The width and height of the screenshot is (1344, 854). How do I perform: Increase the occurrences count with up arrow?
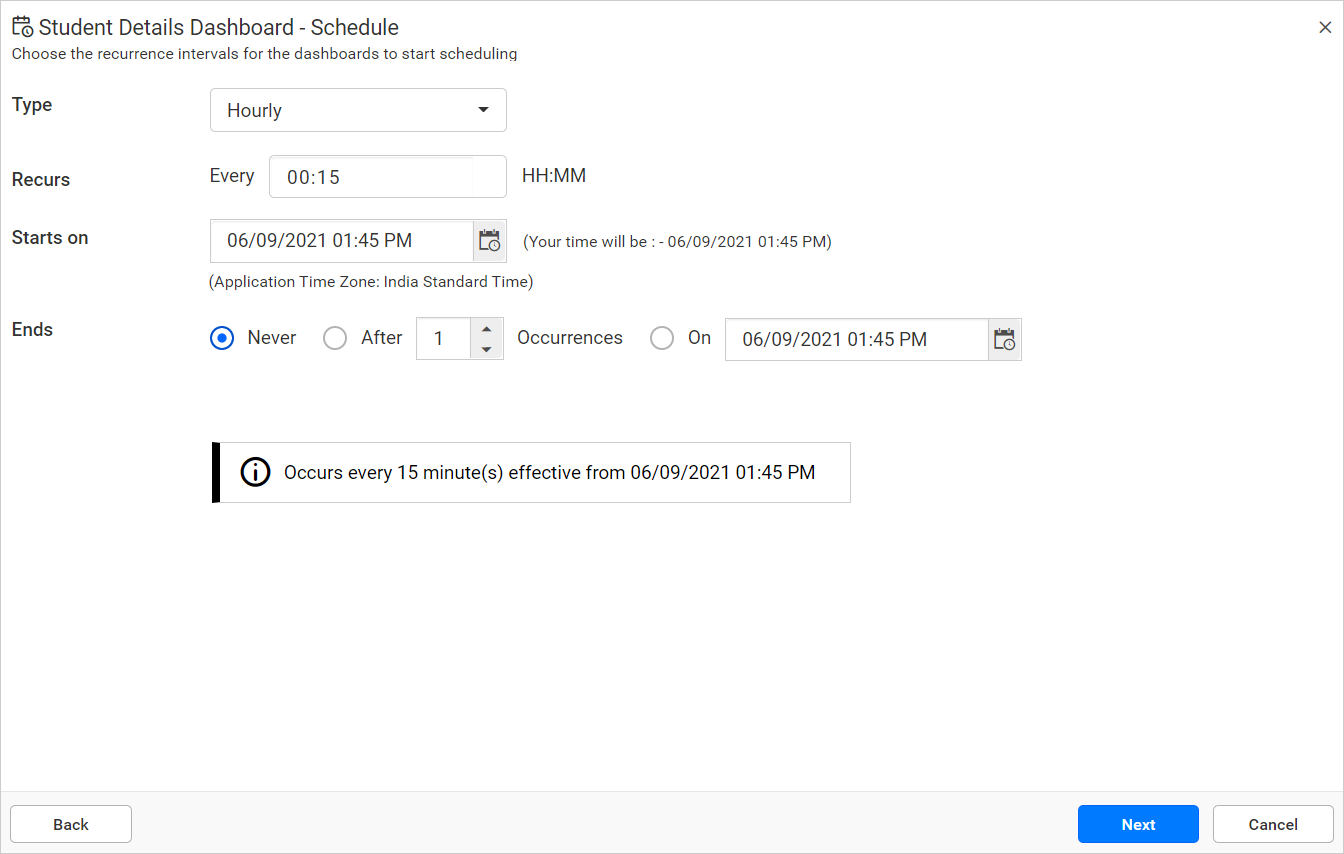coord(486,329)
